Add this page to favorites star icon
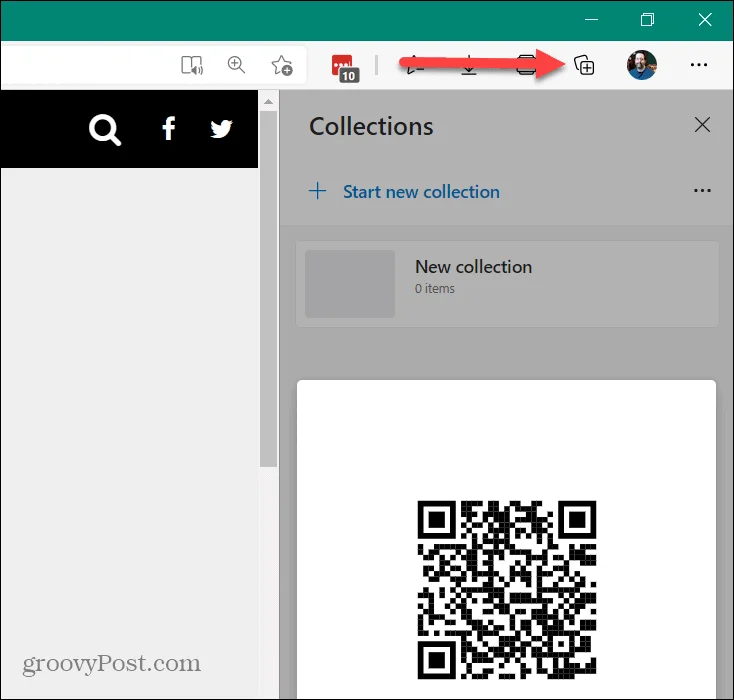 [282, 65]
